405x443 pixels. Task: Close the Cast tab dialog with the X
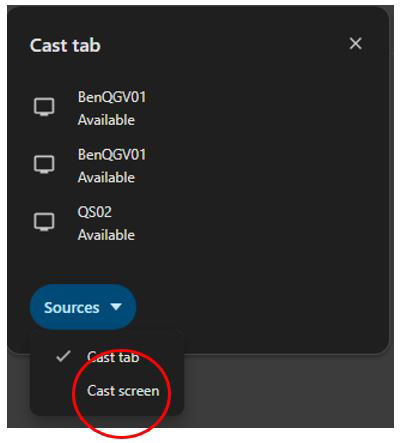(355, 44)
